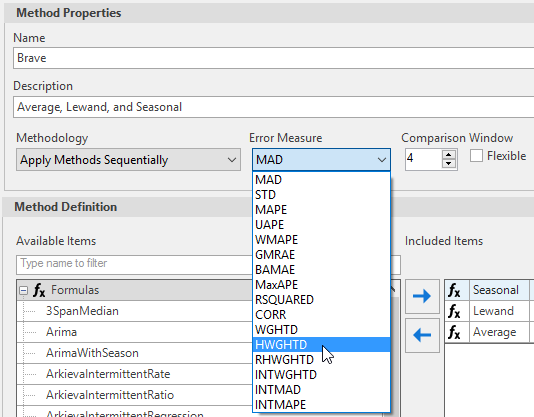Click the Comparison Window number field

423,159
